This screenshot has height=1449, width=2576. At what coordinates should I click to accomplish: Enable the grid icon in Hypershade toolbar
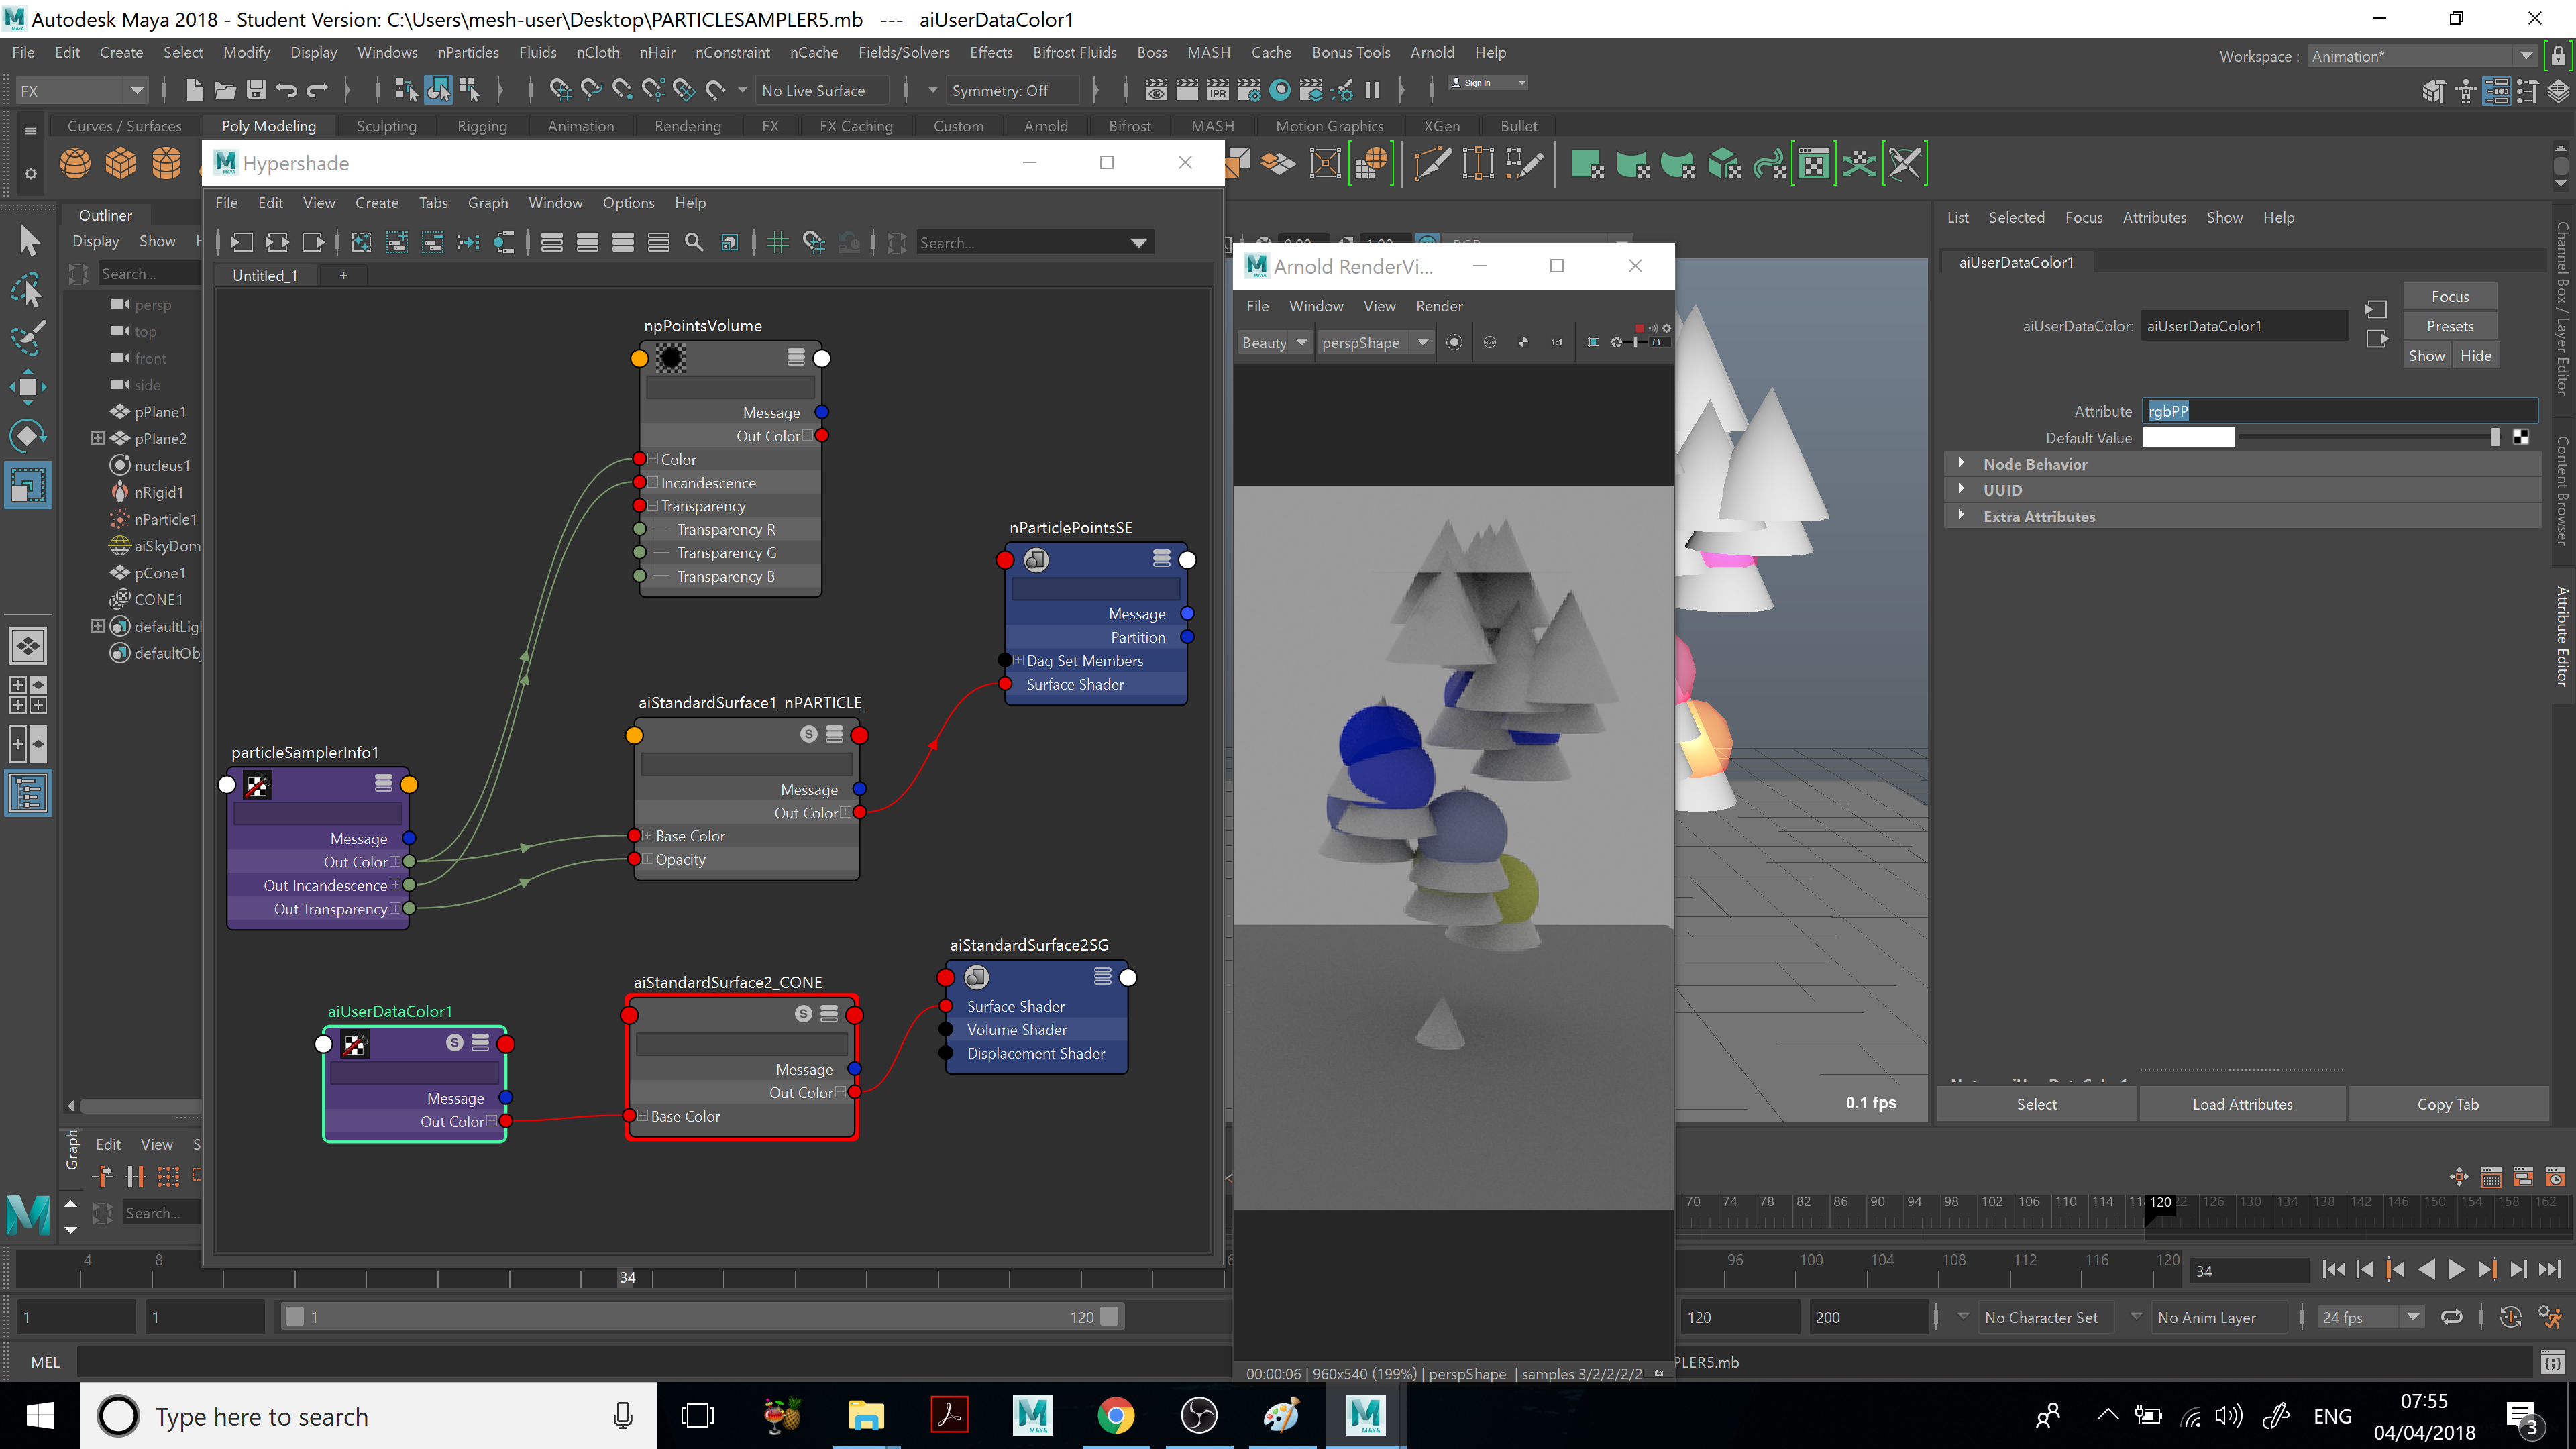[x=778, y=242]
